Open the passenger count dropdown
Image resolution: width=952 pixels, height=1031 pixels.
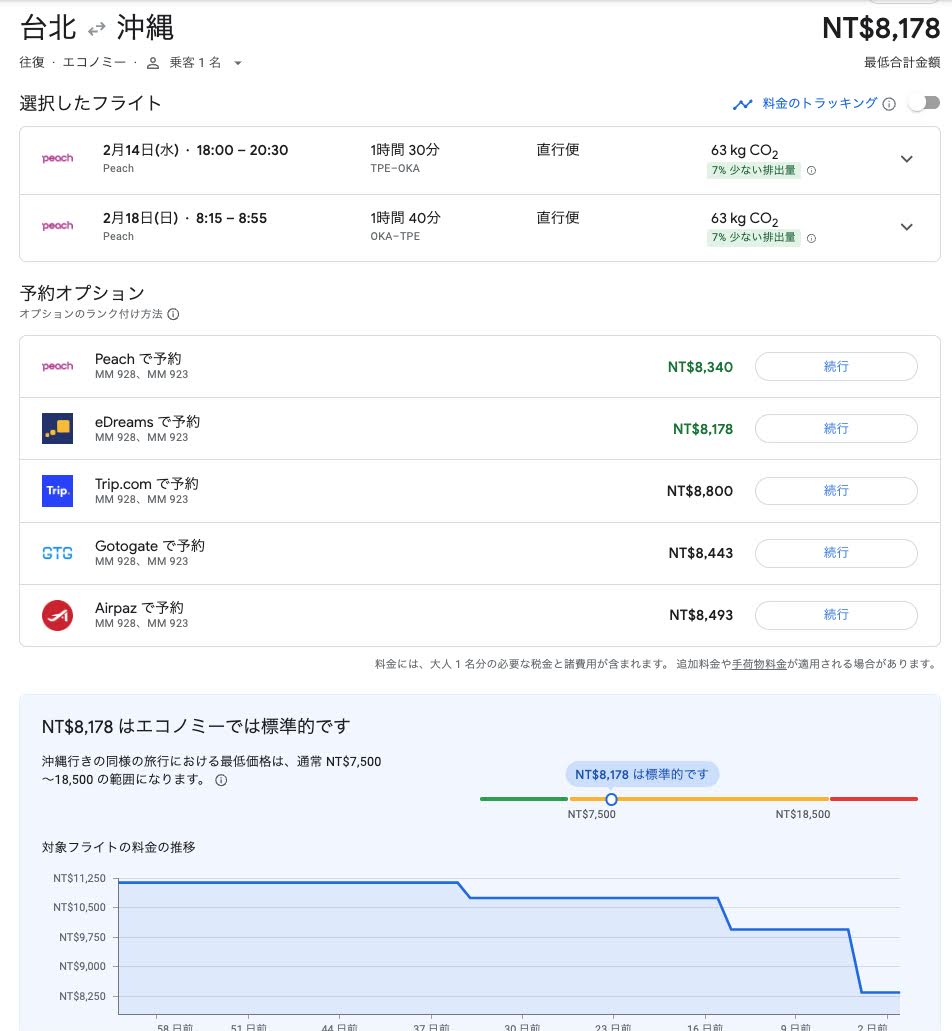click(237, 63)
